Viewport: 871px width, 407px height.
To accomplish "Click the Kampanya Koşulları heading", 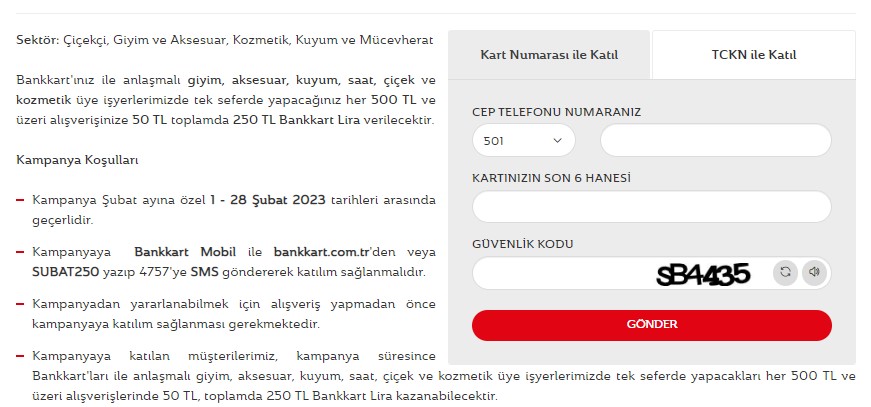I will click(77, 160).
